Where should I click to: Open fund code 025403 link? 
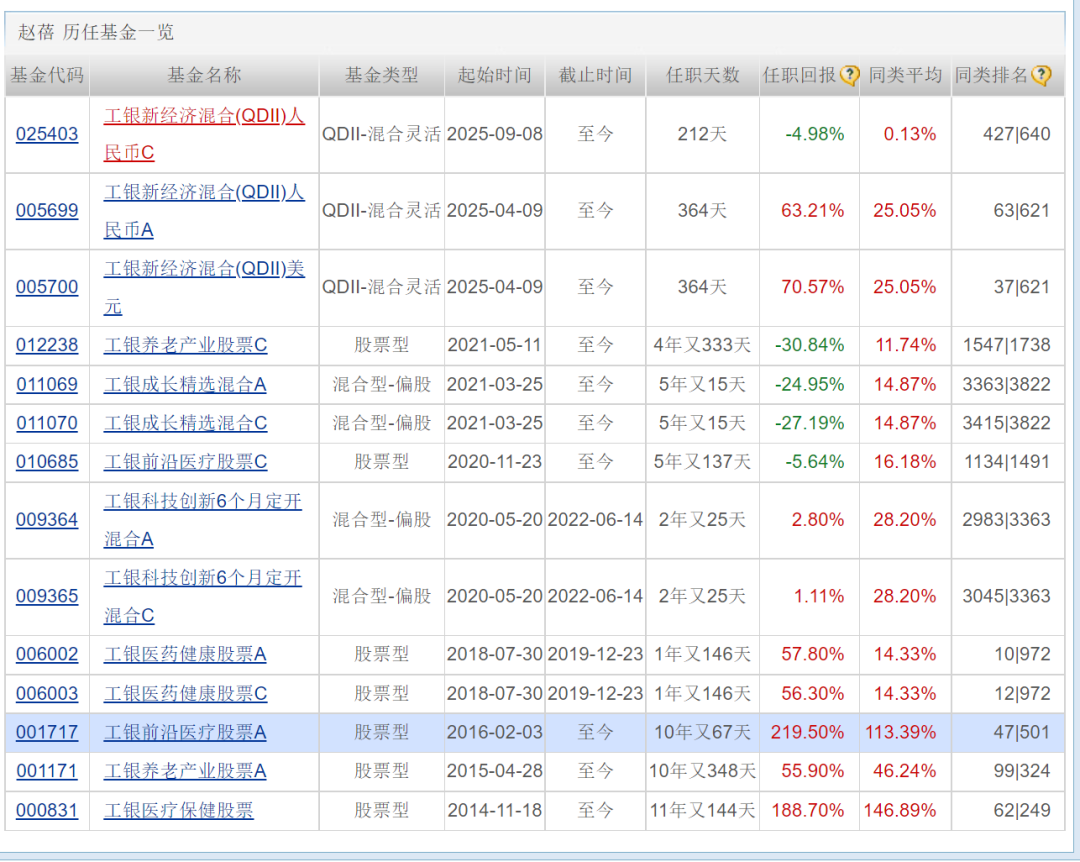[47, 134]
